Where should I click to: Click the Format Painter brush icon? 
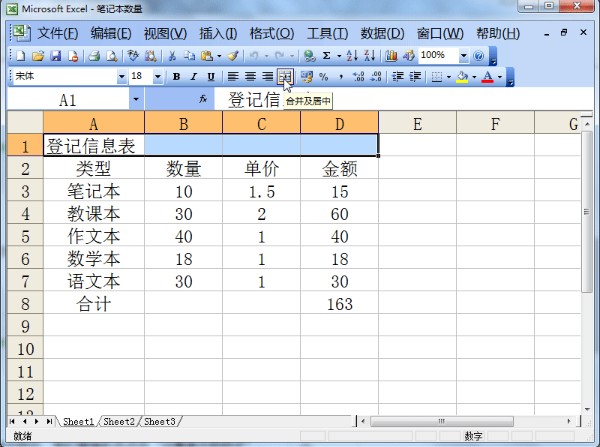(233, 56)
